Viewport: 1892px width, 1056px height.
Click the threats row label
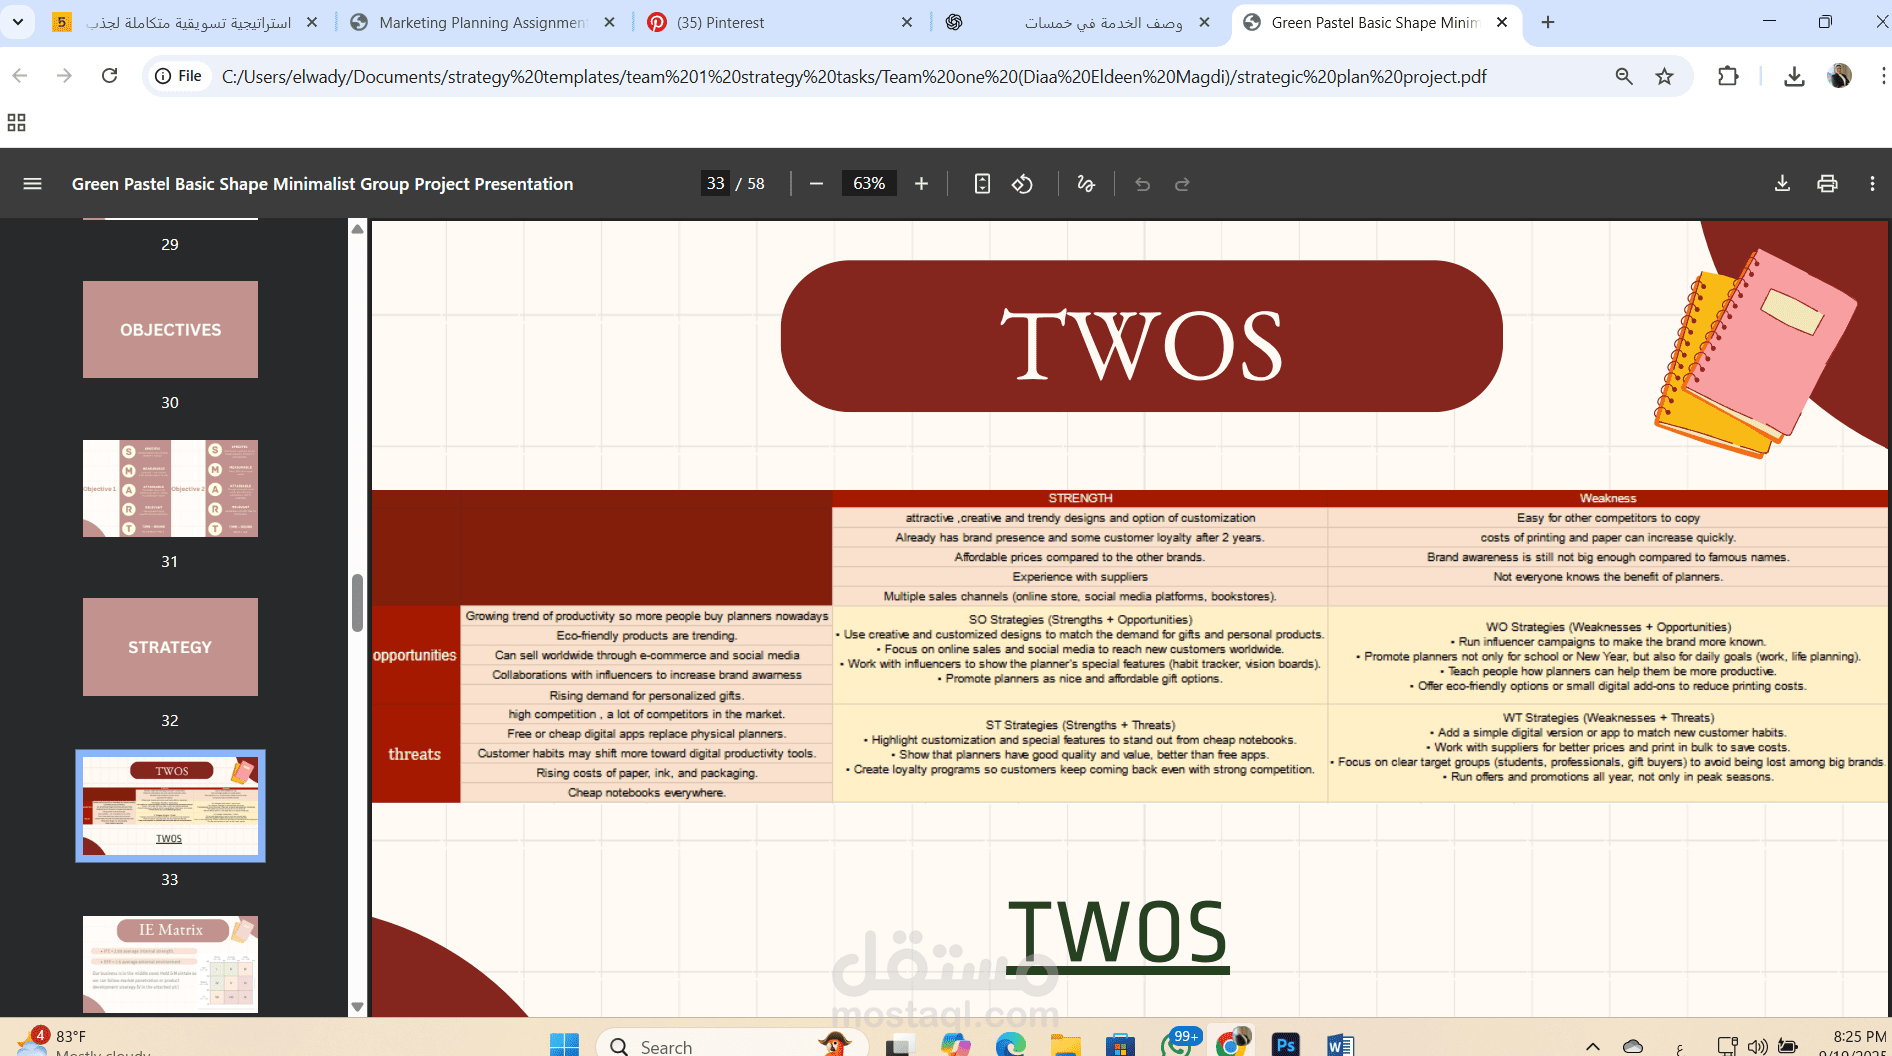point(415,754)
